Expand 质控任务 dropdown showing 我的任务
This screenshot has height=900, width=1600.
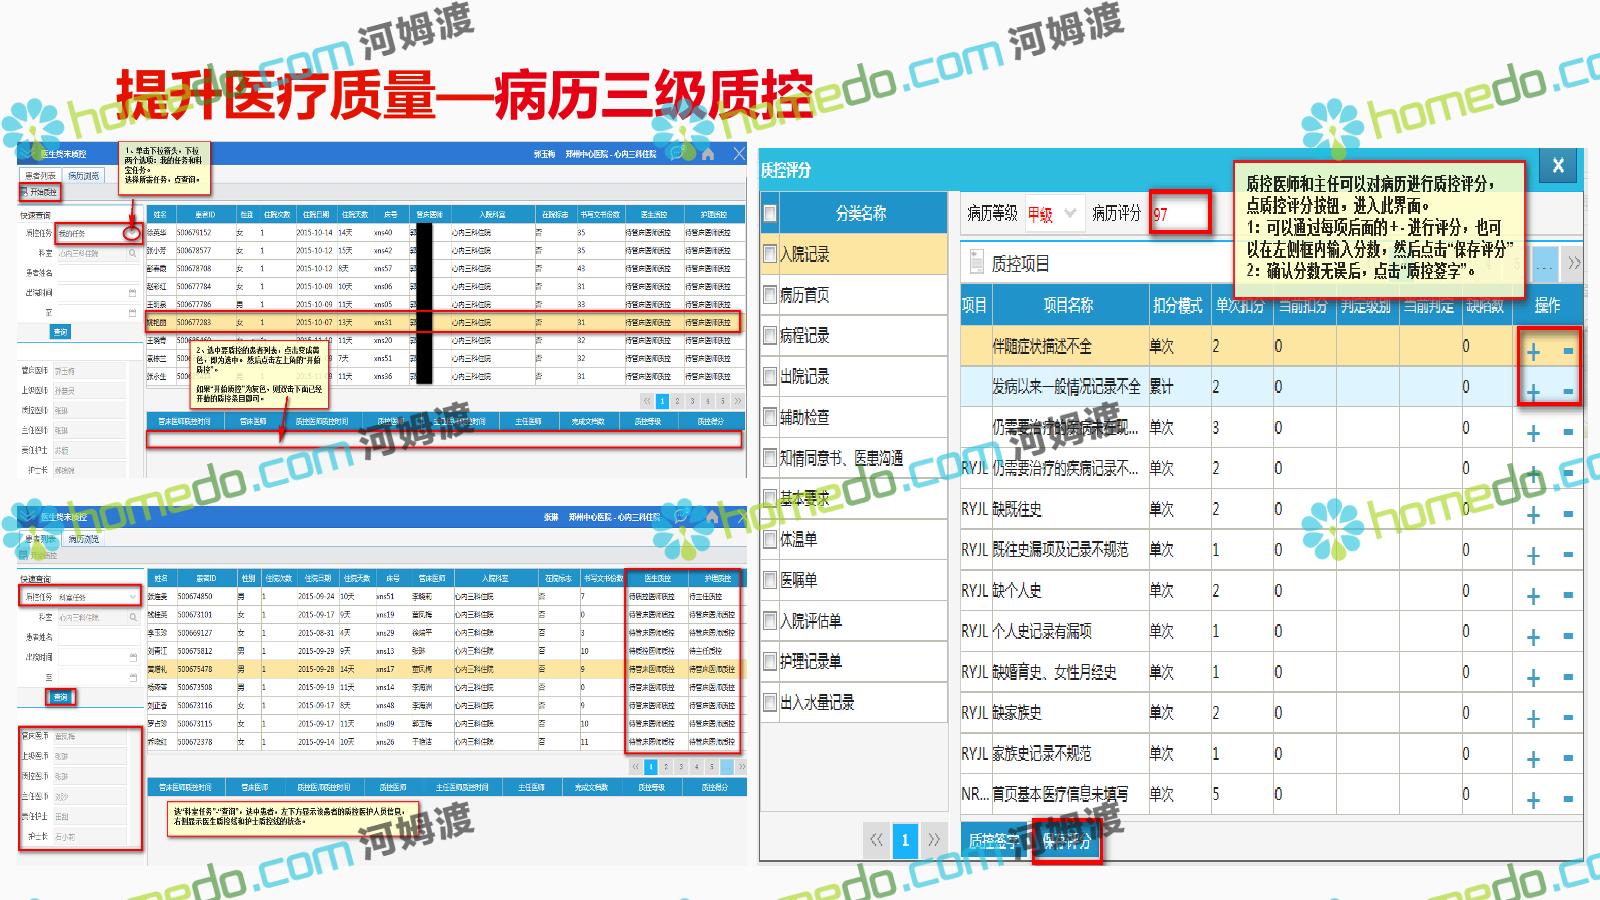click(132, 233)
